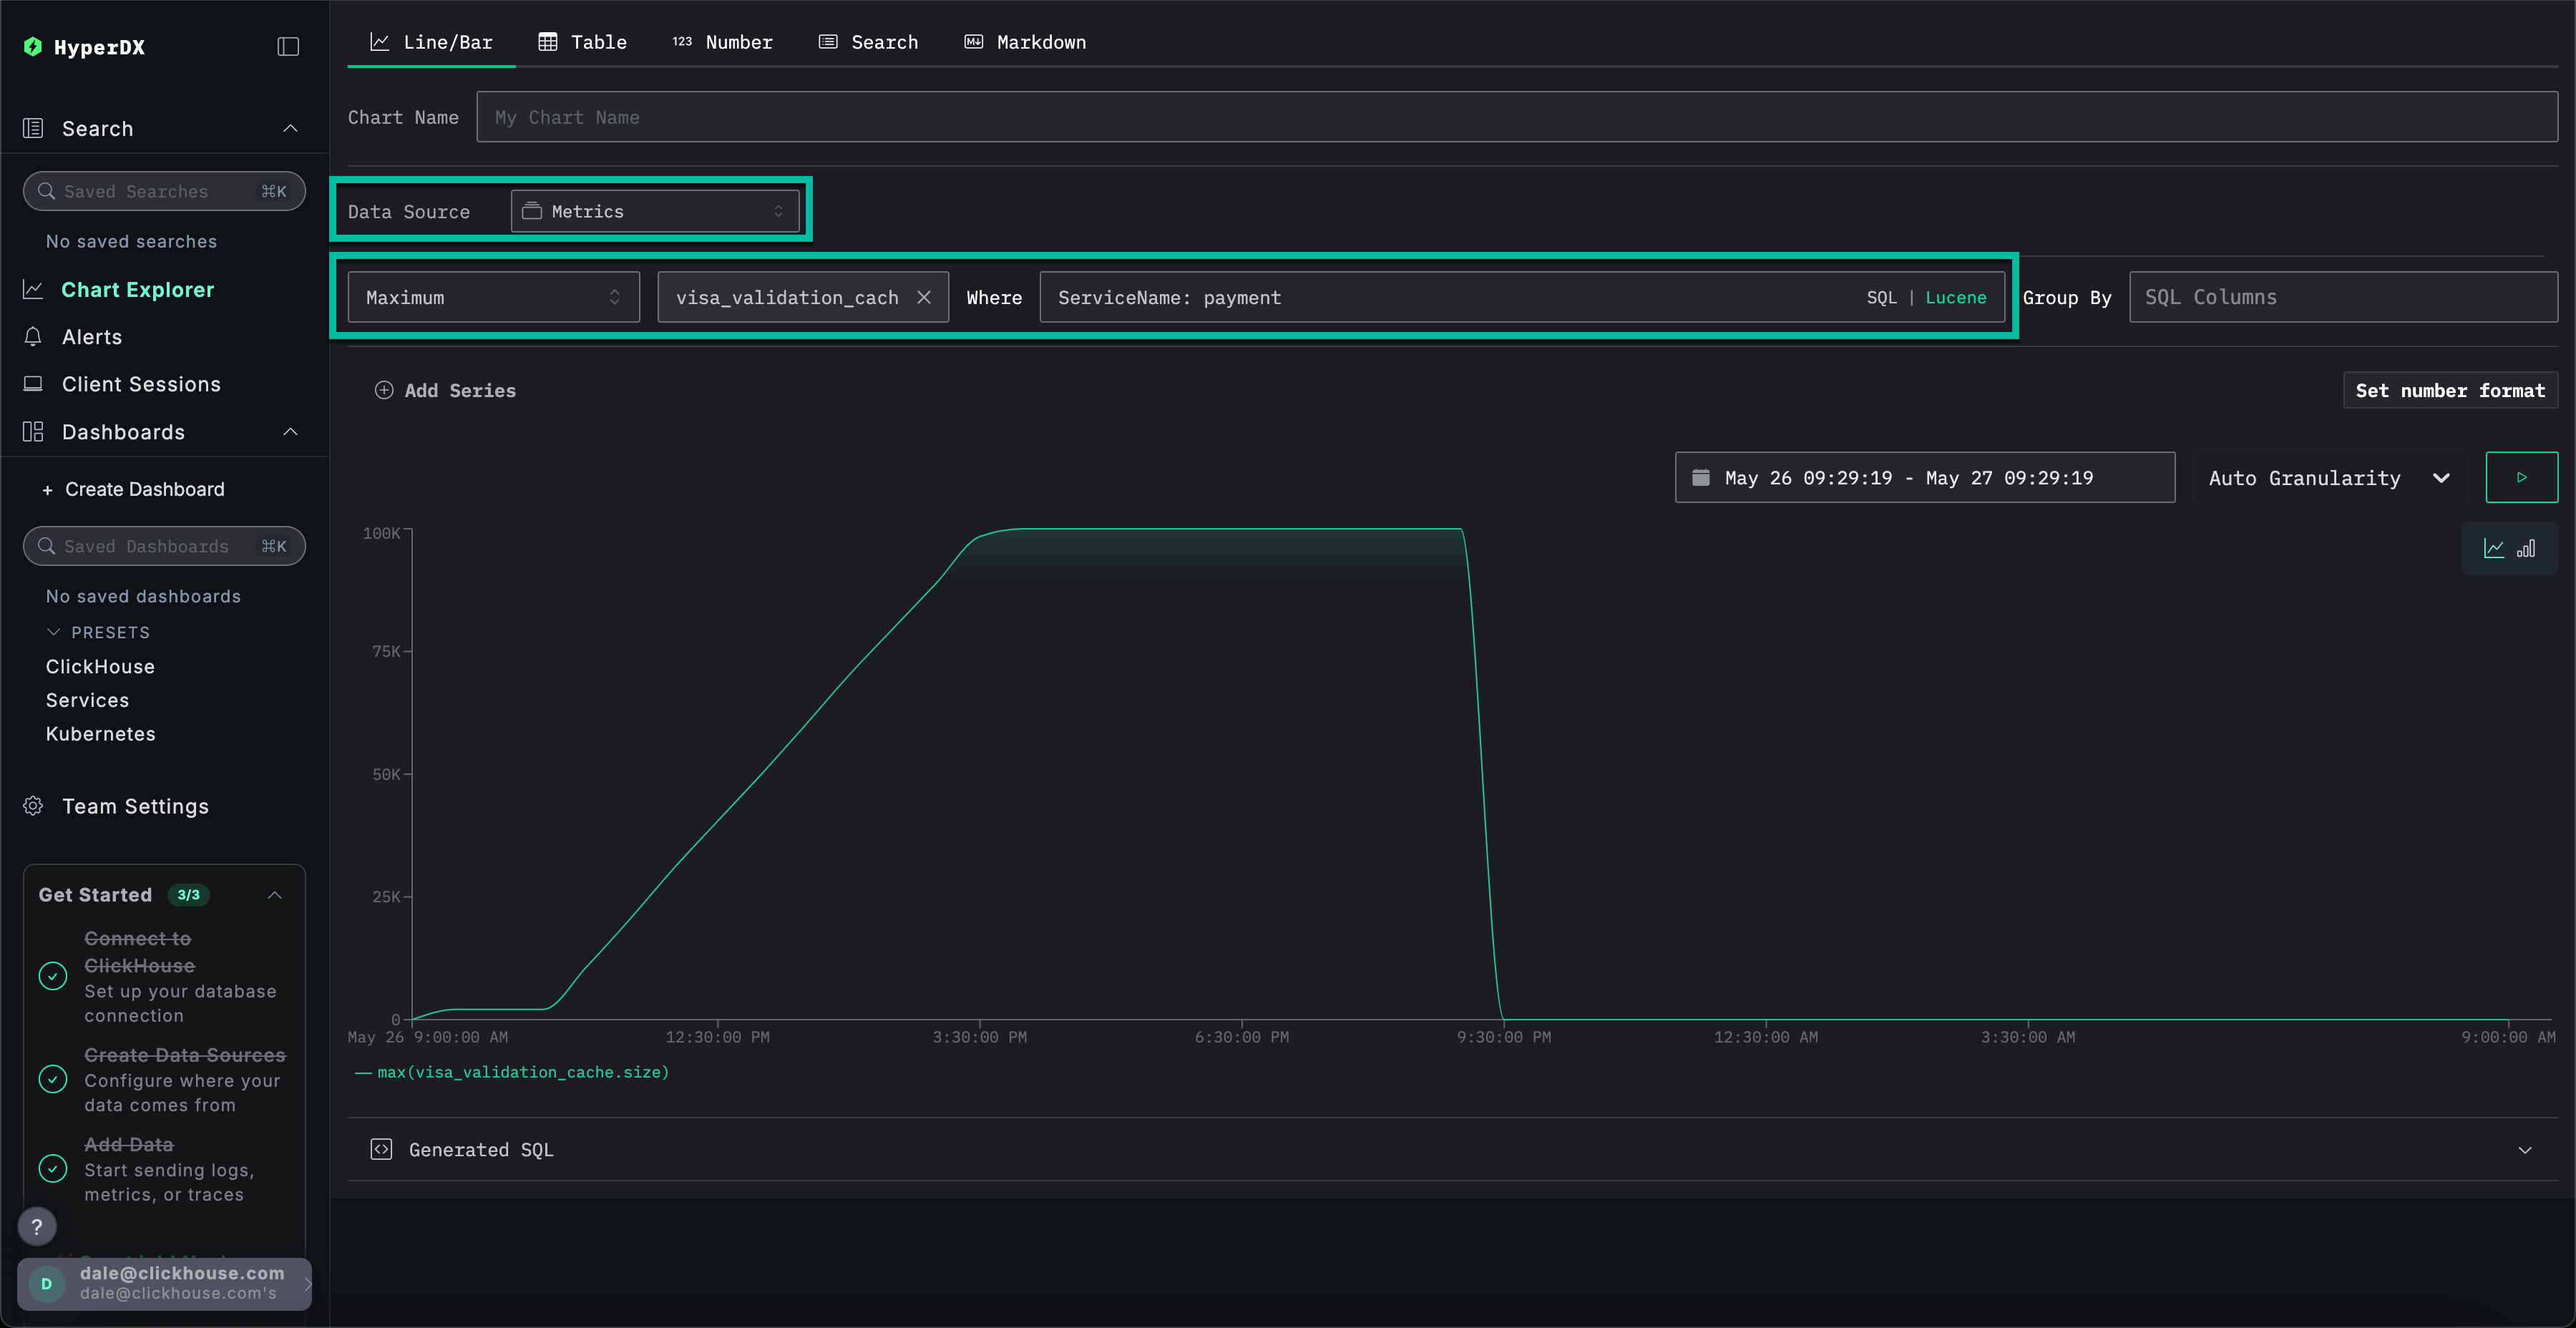Remove the visa_validation_cache metric with X
Screen dimensions: 2576x1328
click(x=924, y=297)
